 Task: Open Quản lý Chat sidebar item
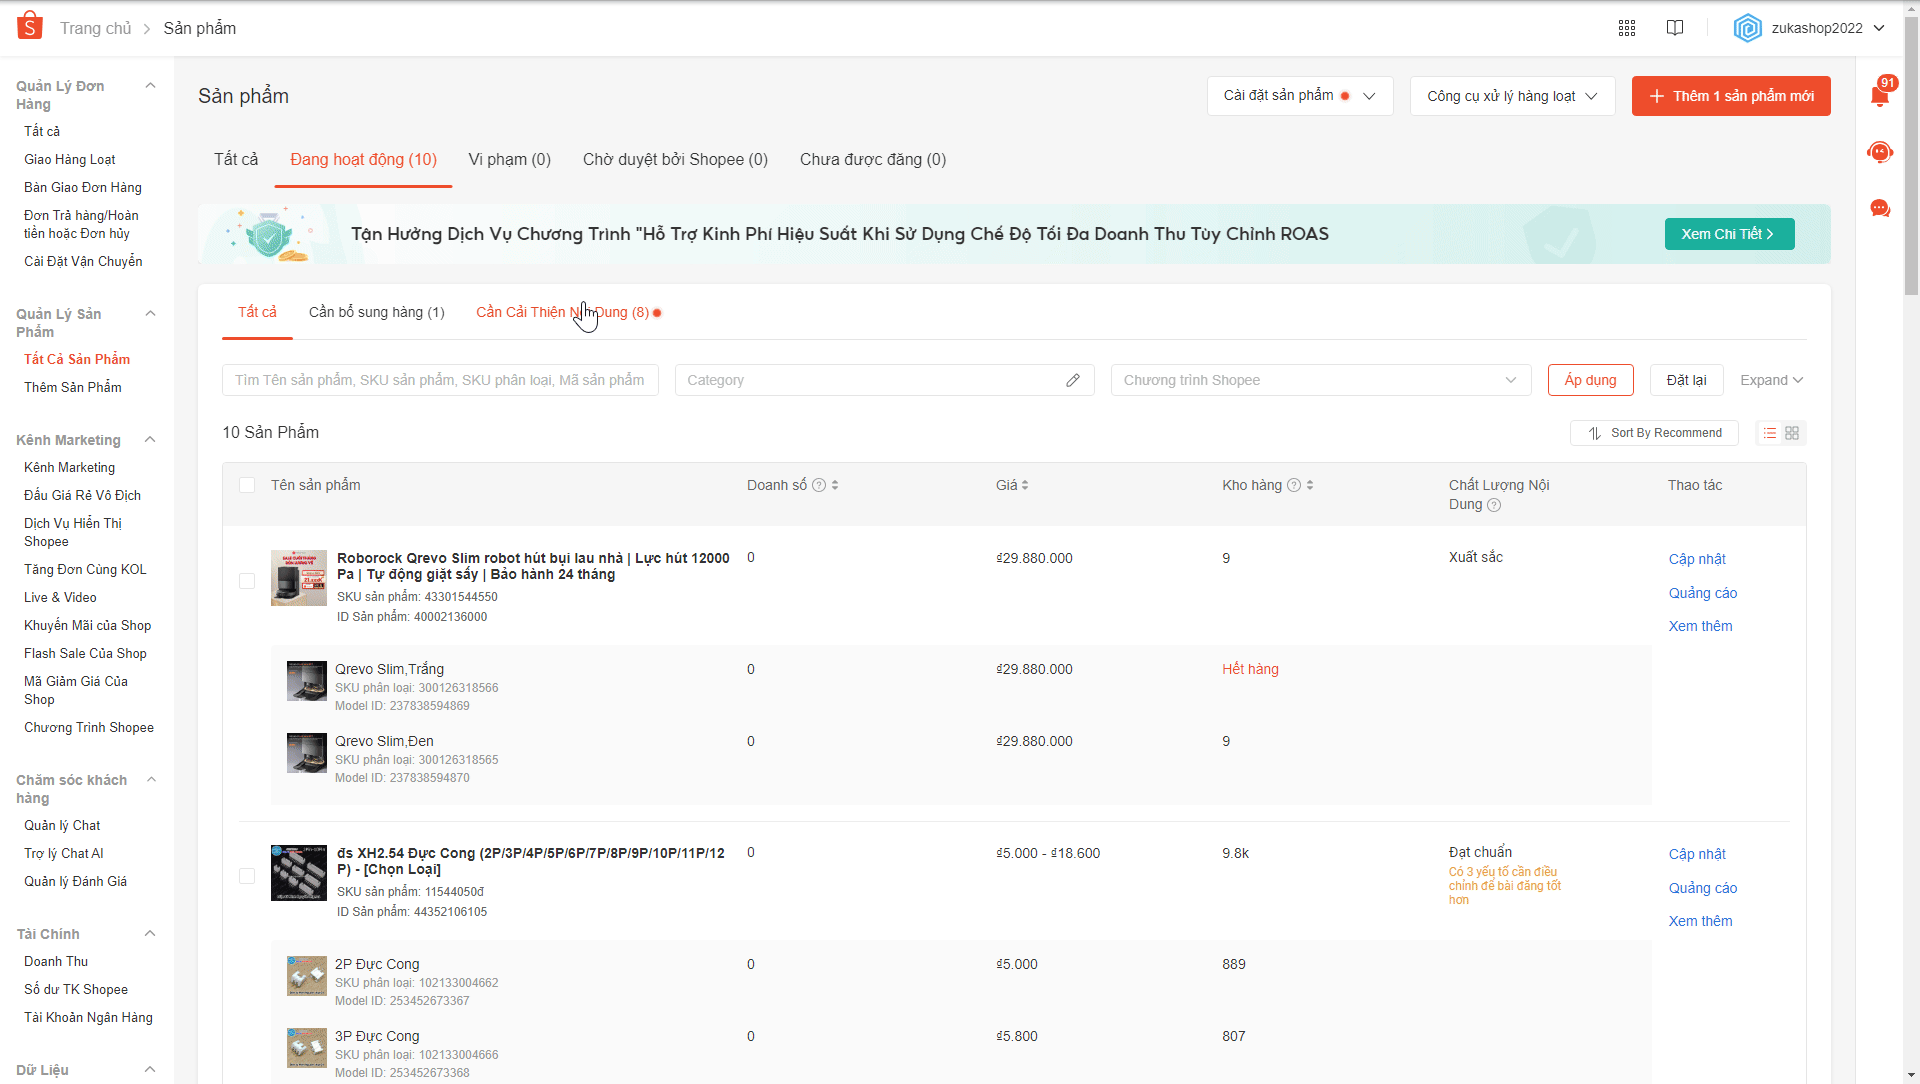click(62, 826)
